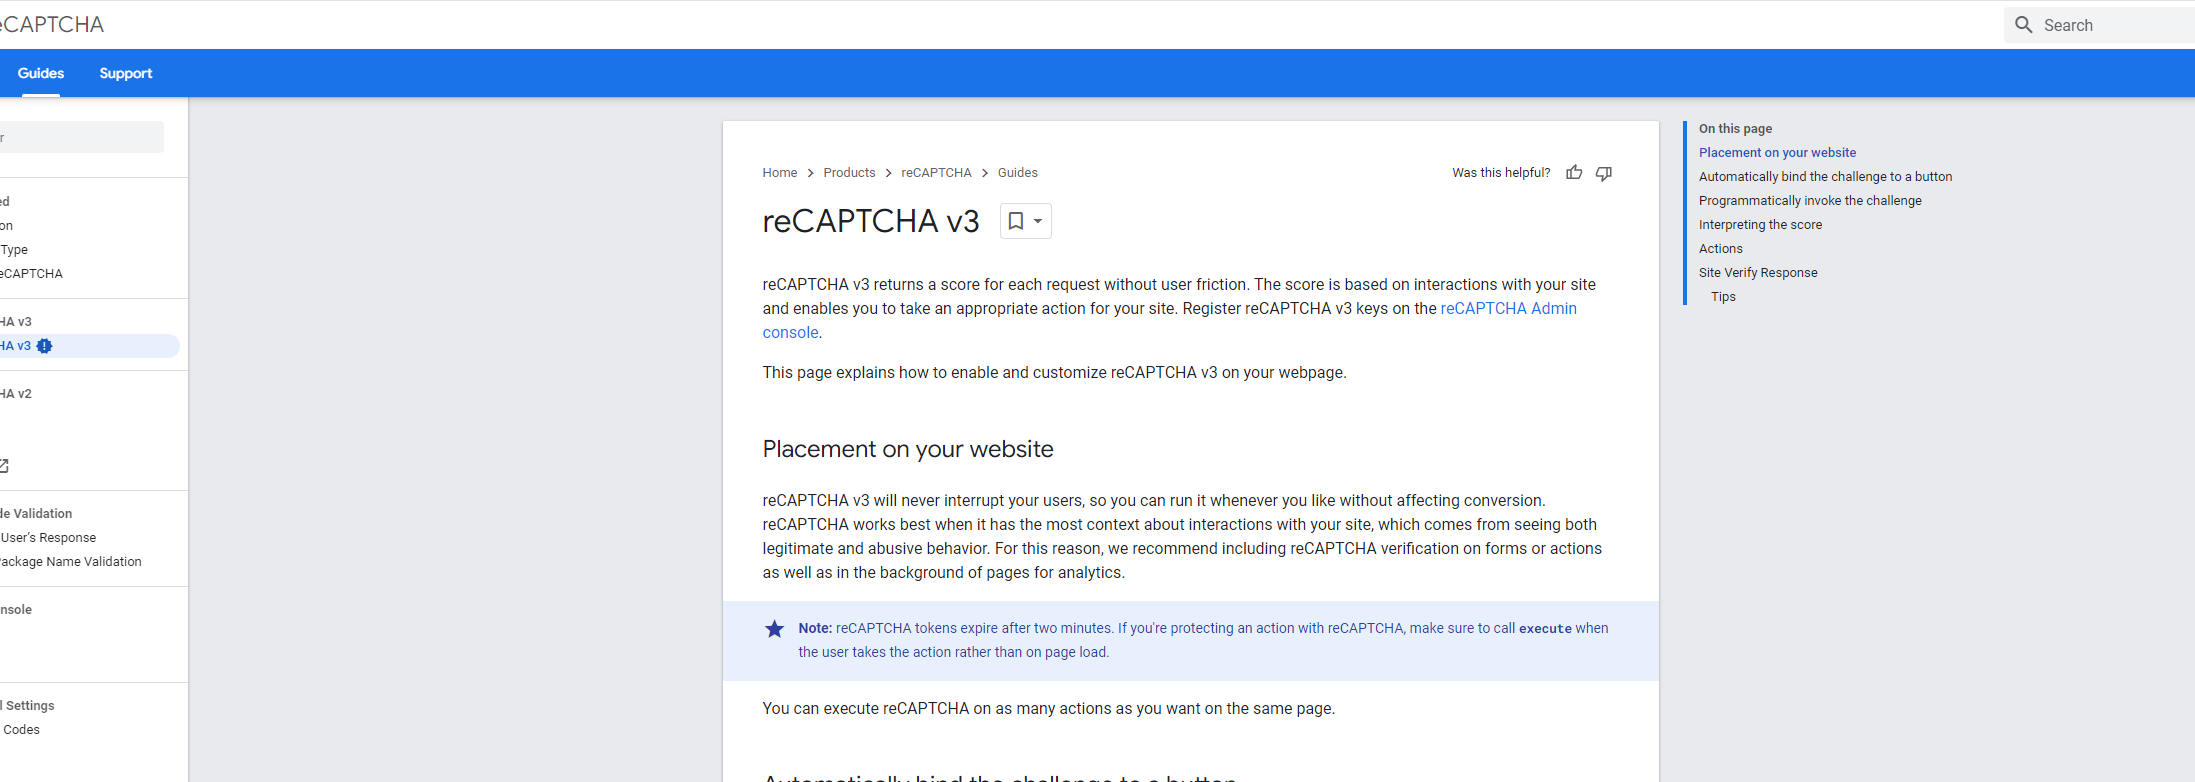Go to the Home breadcrumb
This screenshot has height=782, width=2195.
pos(780,173)
